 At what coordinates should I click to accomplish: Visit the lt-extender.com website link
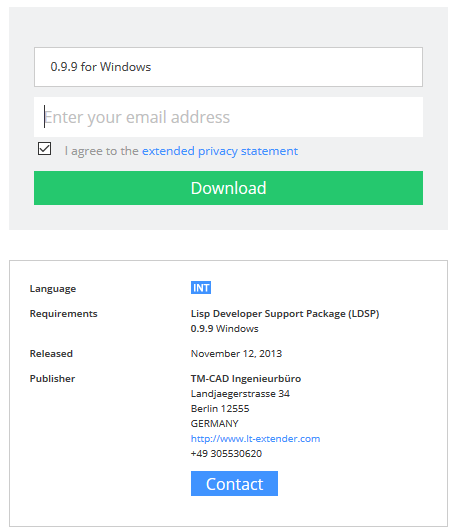255,439
